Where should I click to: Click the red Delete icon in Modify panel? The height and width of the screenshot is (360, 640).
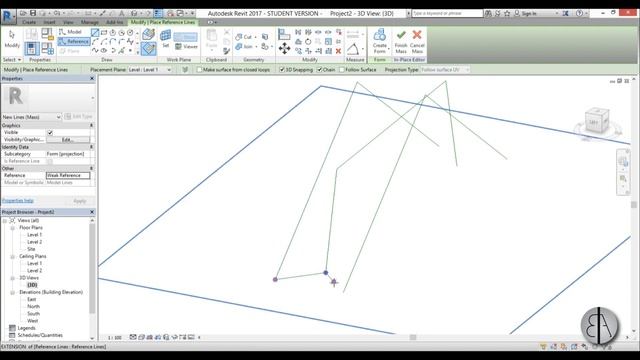338,51
